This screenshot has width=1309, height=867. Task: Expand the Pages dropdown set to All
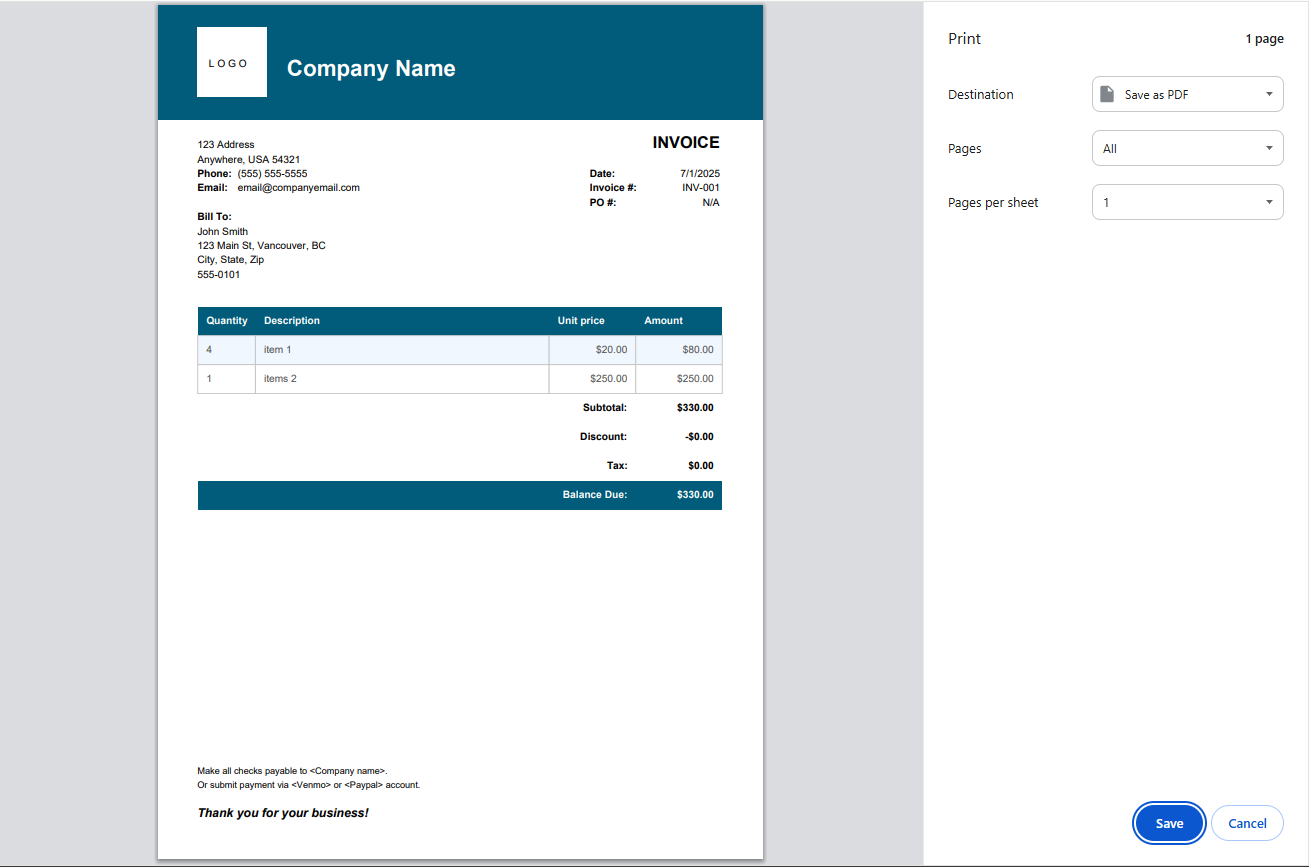pyautogui.click(x=1187, y=149)
